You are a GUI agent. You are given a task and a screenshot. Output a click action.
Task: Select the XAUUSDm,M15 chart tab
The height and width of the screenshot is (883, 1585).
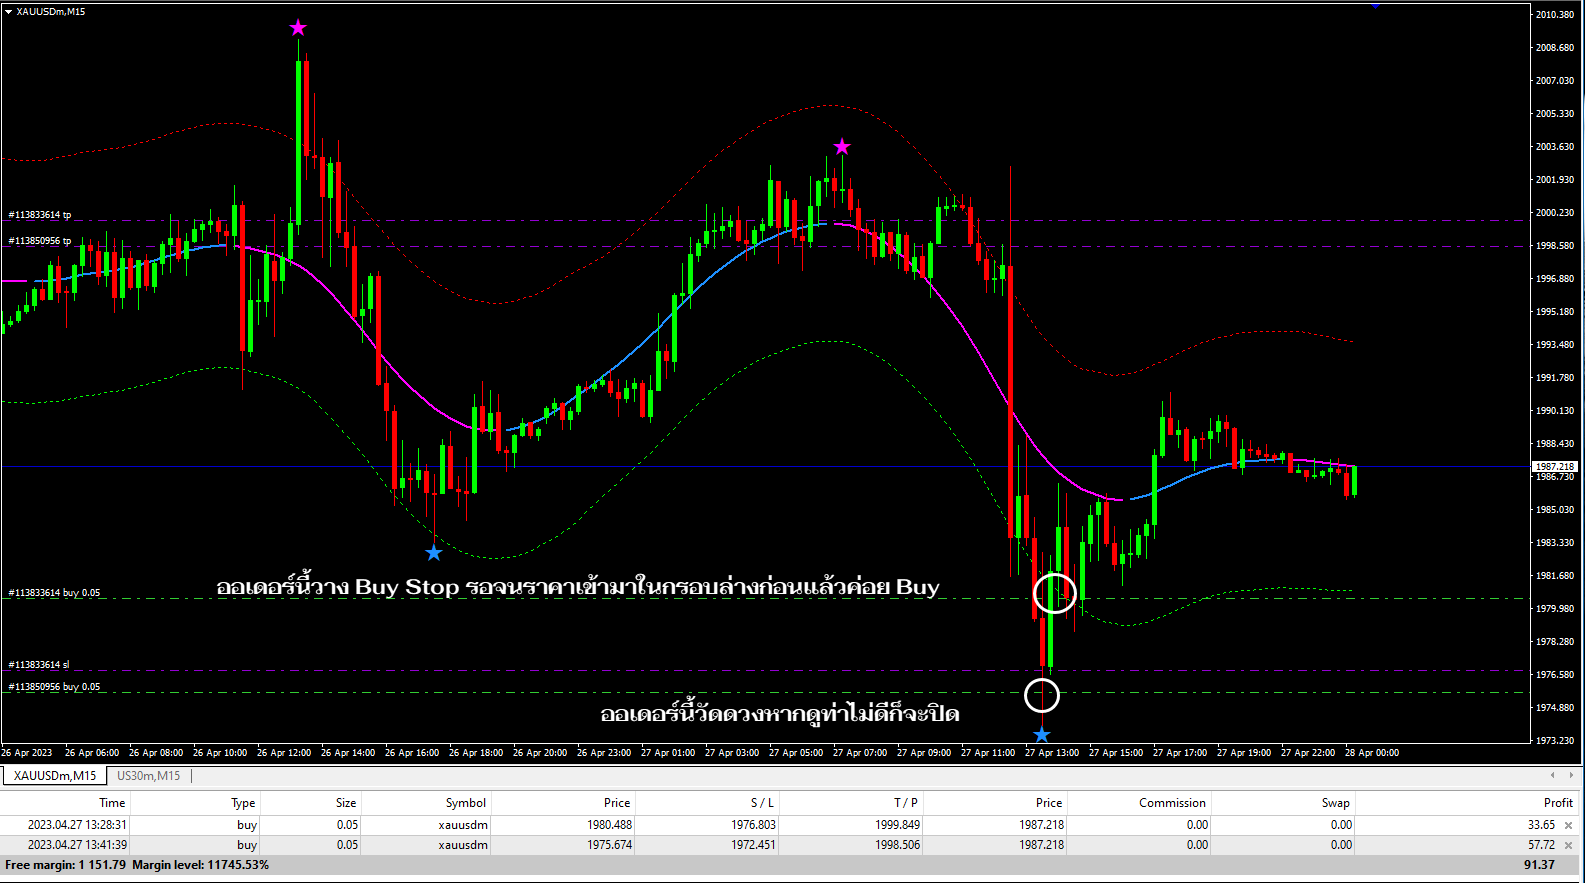pos(55,776)
